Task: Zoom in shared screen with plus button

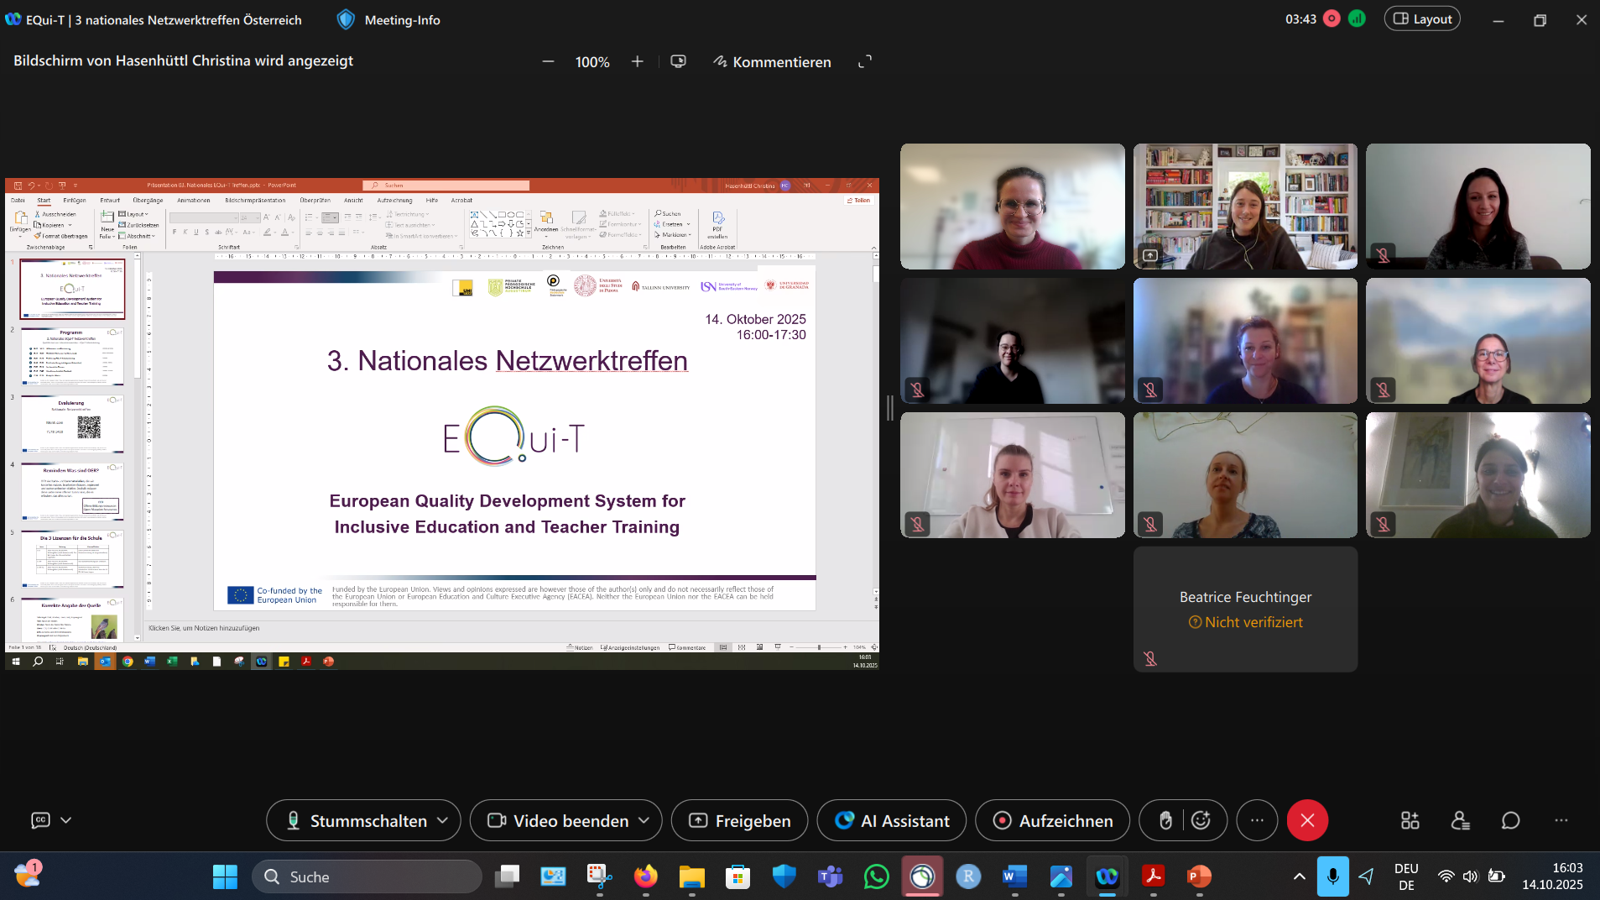Action: click(x=637, y=62)
